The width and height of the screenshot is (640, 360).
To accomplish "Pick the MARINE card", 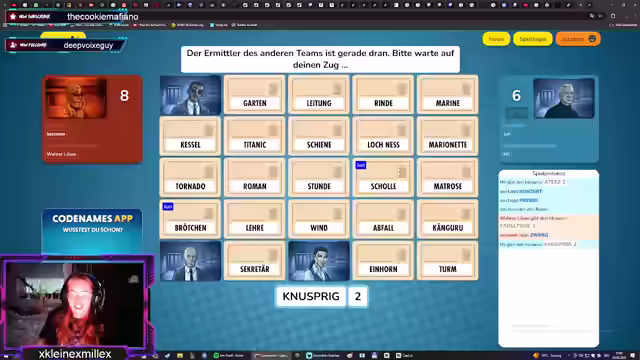I will (x=447, y=95).
